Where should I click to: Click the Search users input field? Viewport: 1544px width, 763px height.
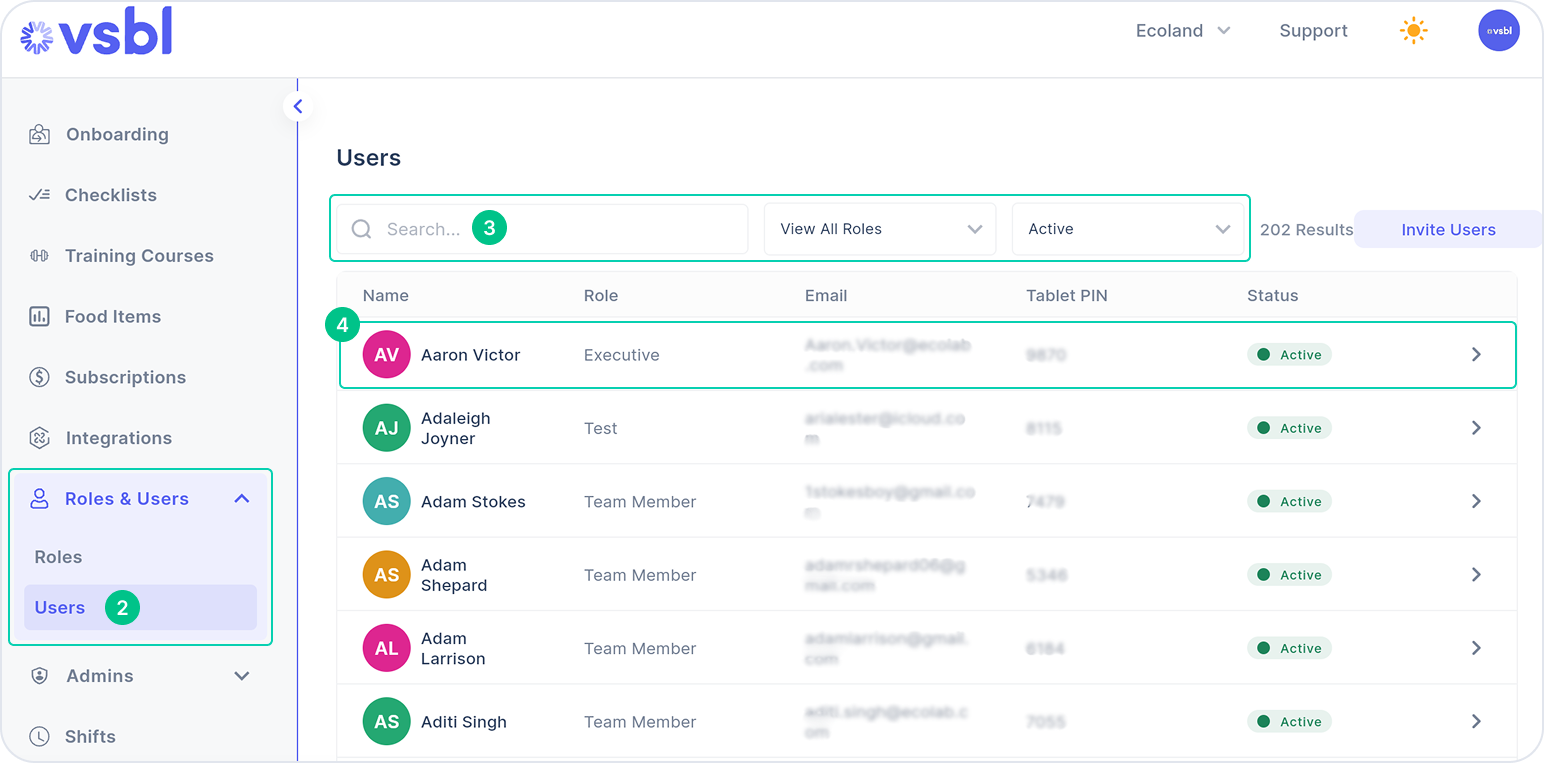pos(542,229)
